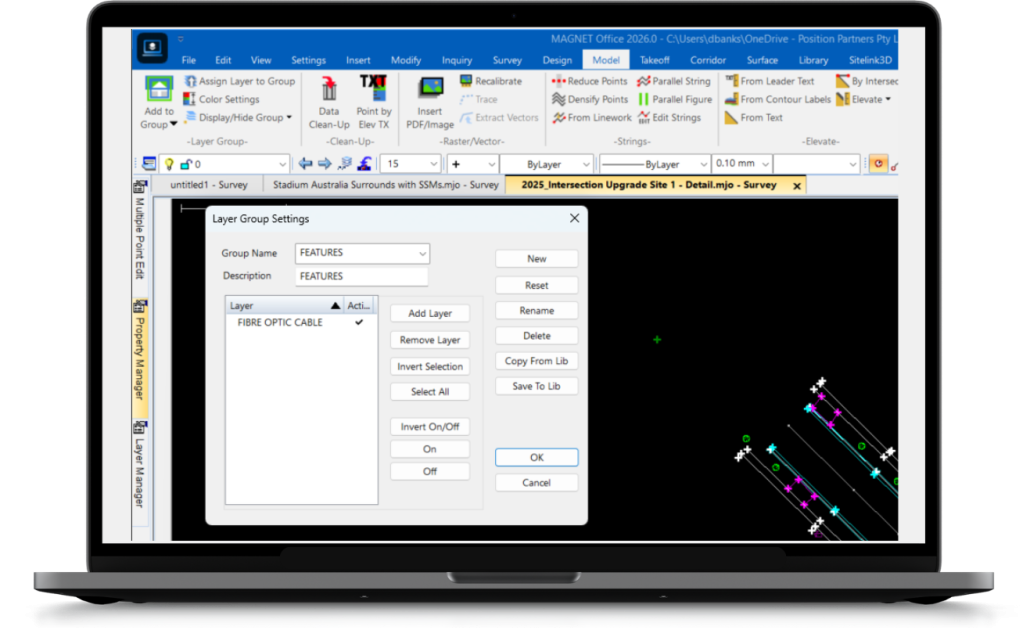Click the blue left arrow icon
Image resolution: width=1030 pixels, height=630 pixels.
click(x=305, y=164)
